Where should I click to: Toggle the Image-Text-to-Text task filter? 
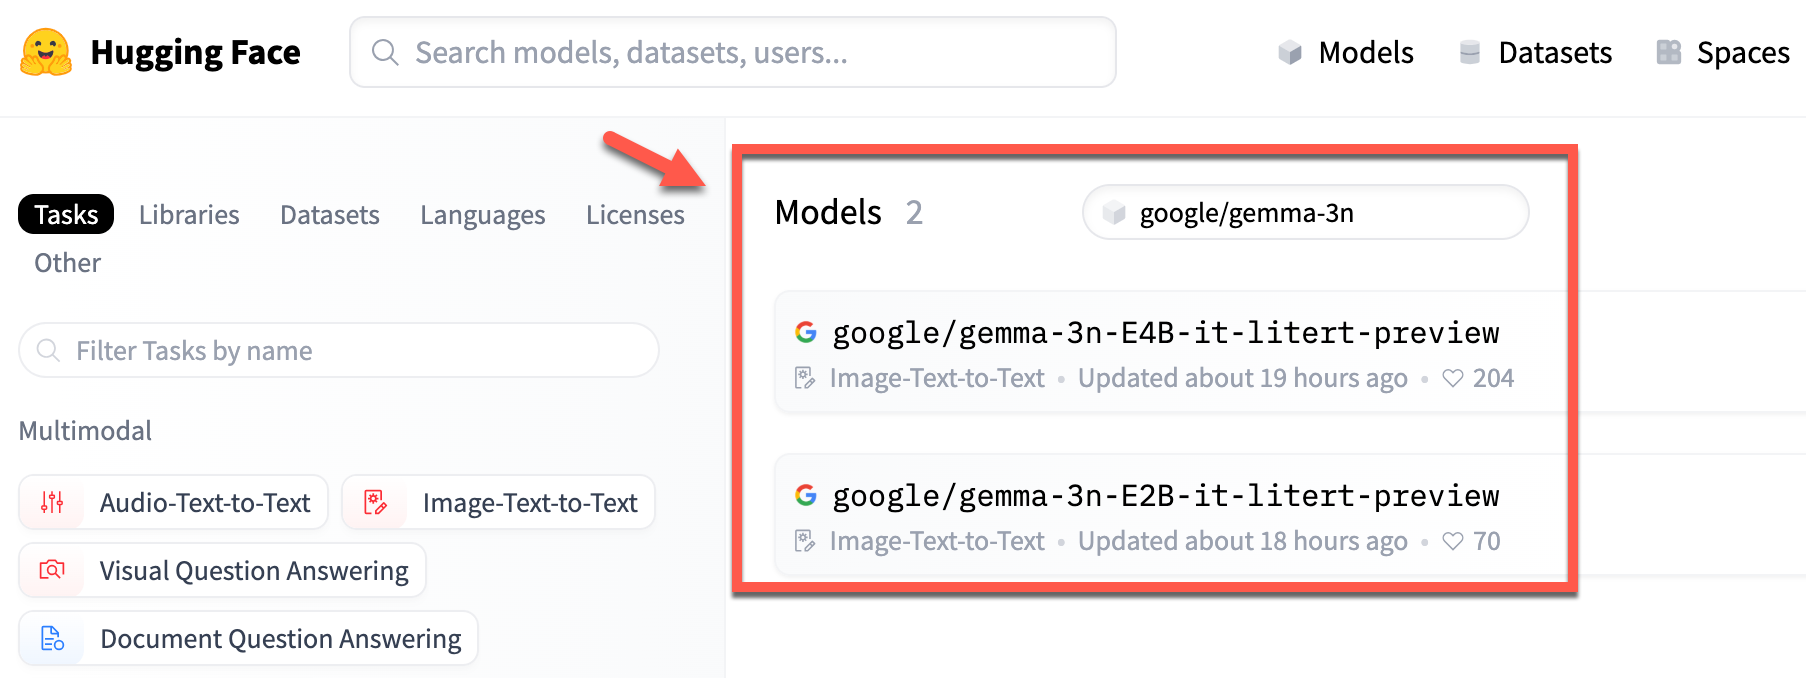pyautogui.click(x=498, y=502)
